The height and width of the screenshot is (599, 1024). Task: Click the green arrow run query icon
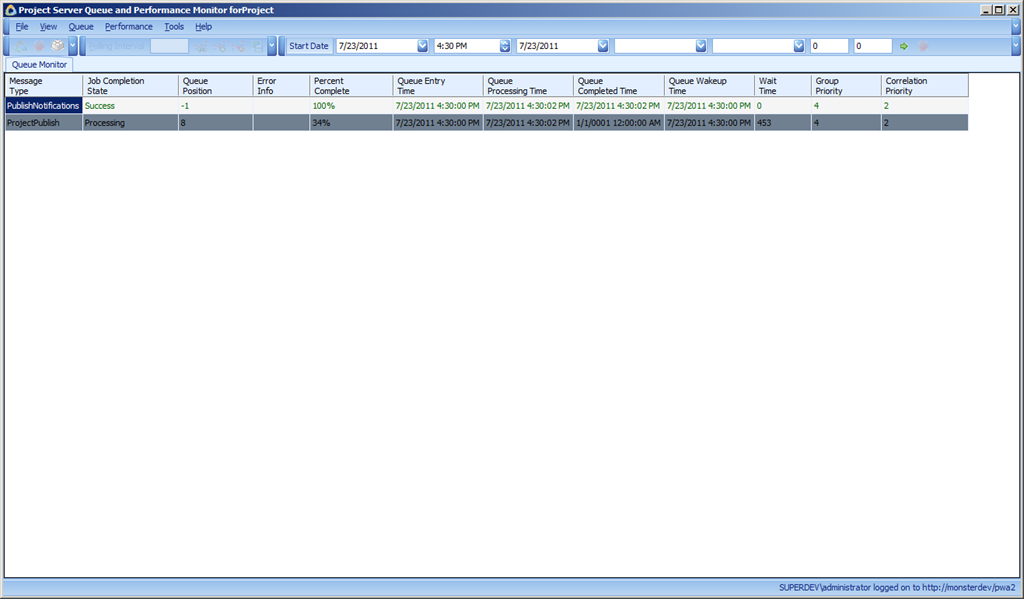point(904,46)
